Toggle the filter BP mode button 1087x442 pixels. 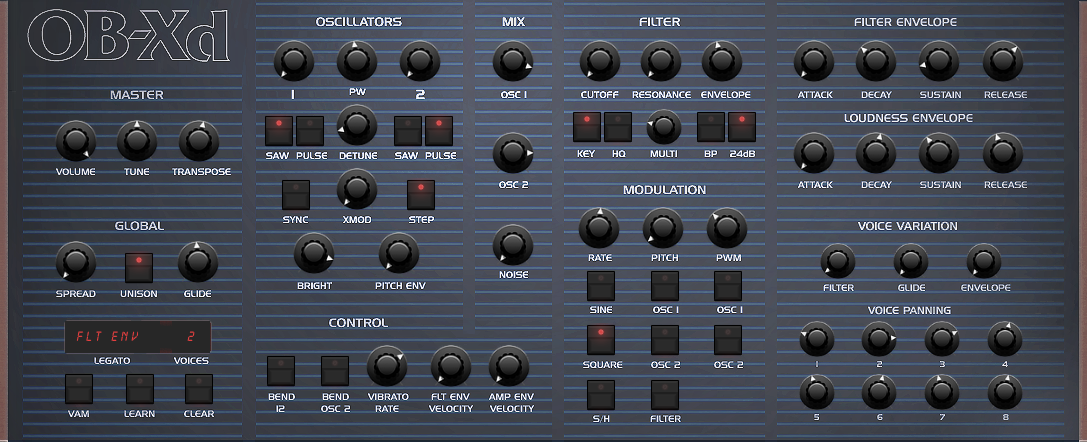coord(711,127)
